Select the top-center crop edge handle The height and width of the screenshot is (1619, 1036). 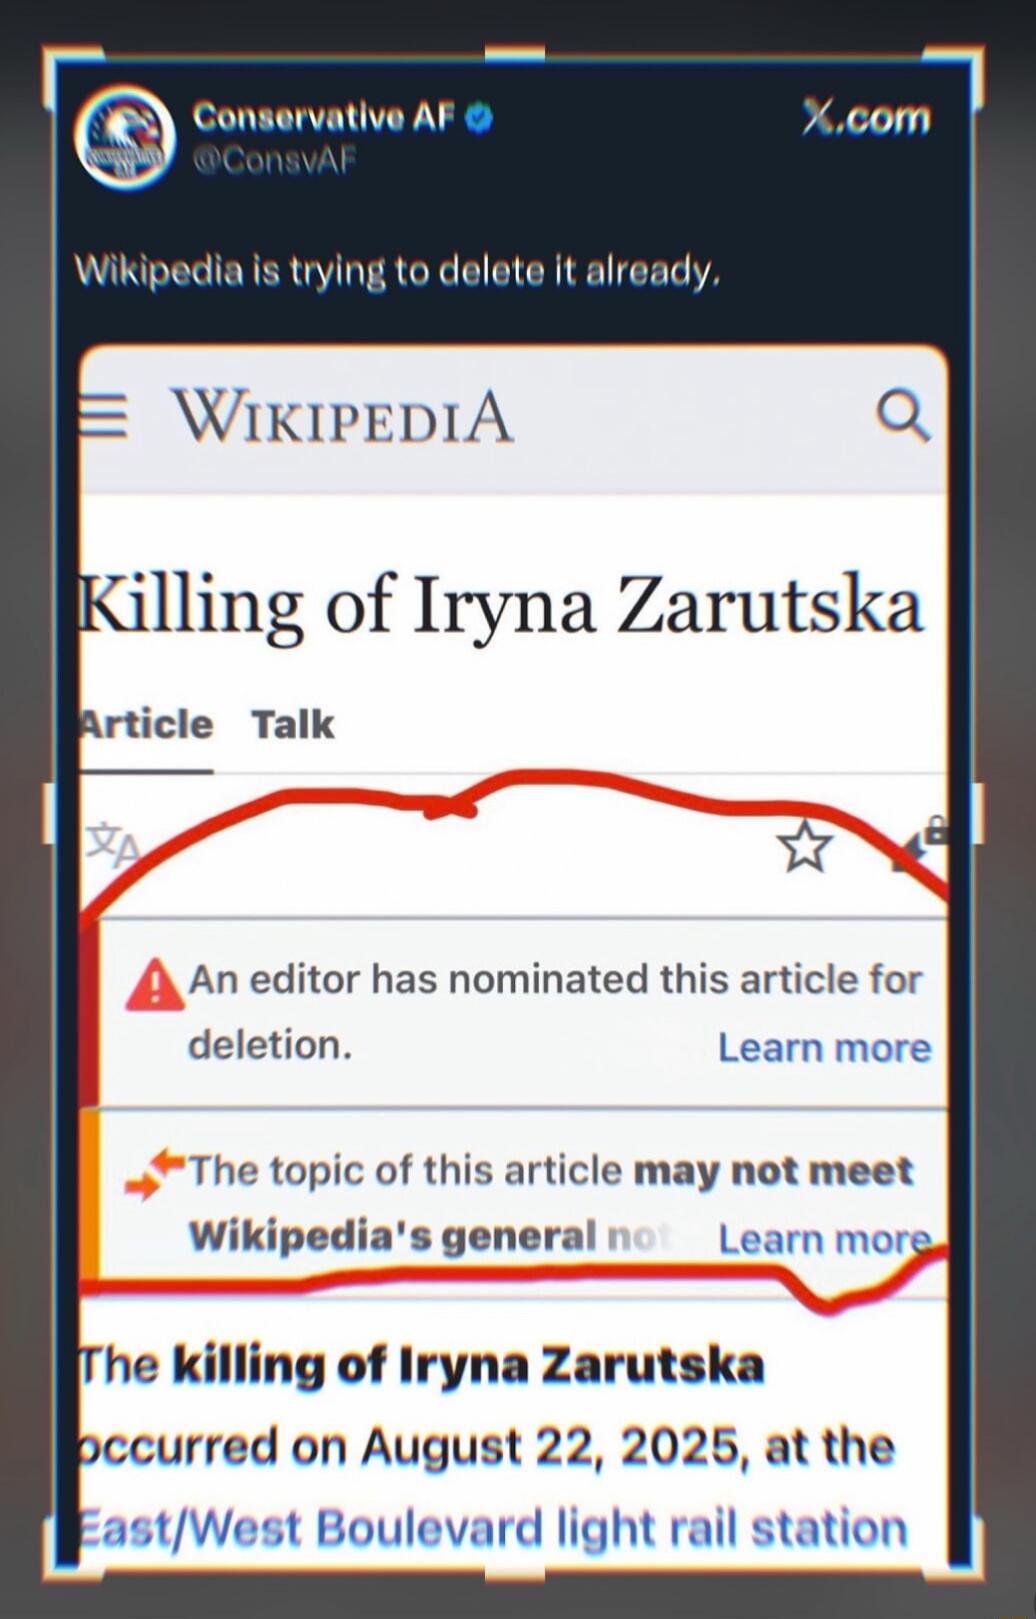pos(515,53)
